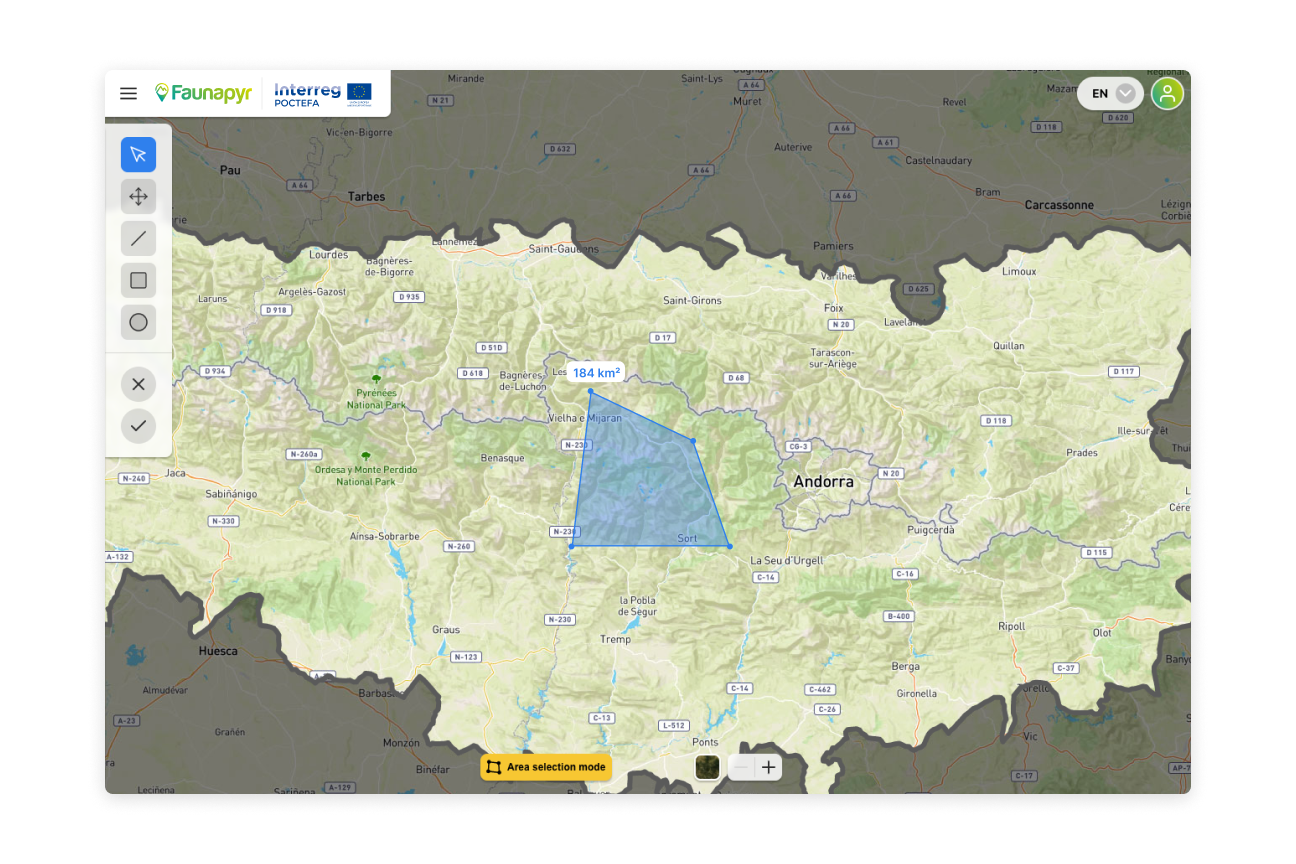Click the Pyrénées National Park marker
Screen dimensions: 1296x864
(x=376, y=380)
